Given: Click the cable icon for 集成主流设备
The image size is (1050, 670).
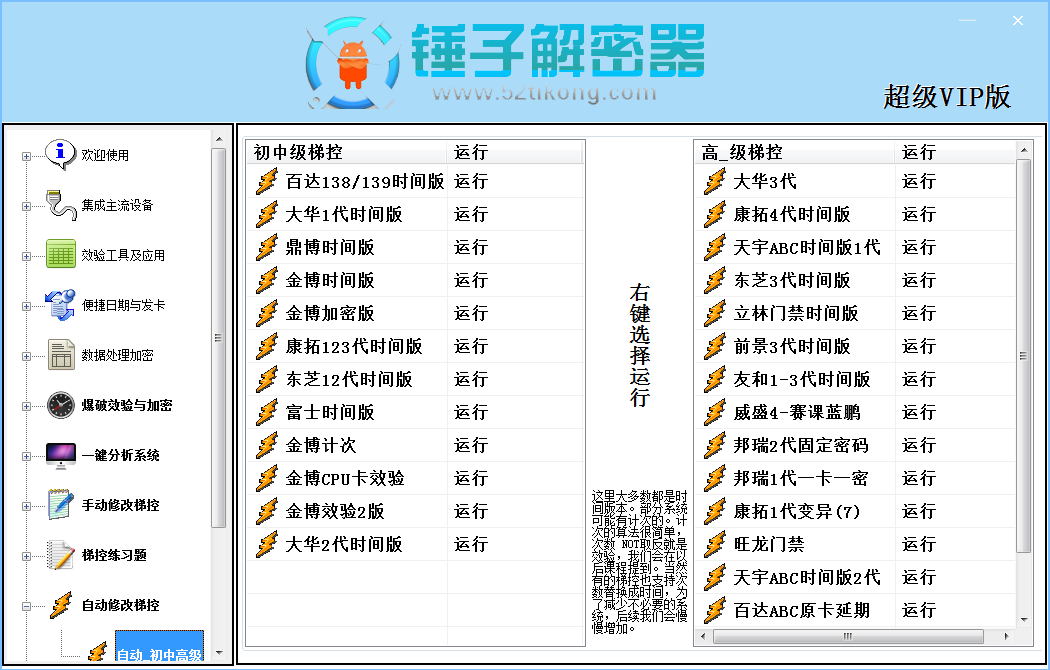Looking at the screenshot, I should (60, 205).
